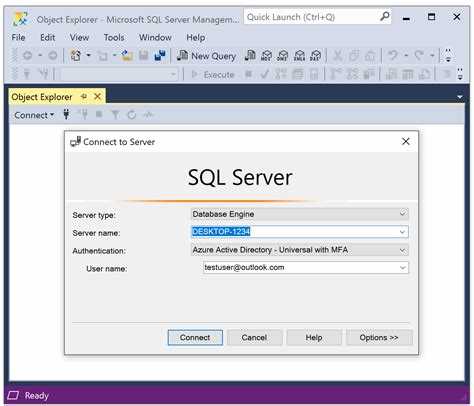Click the Save All toolbar icon
The width and height of the screenshot is (474, 406).
click(160, 55)
